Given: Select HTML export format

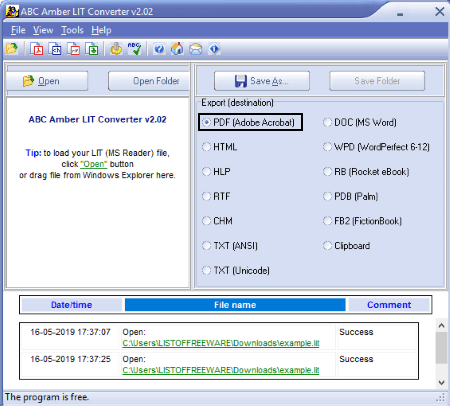Looking at the screenshot, I should tap(220, 147).
